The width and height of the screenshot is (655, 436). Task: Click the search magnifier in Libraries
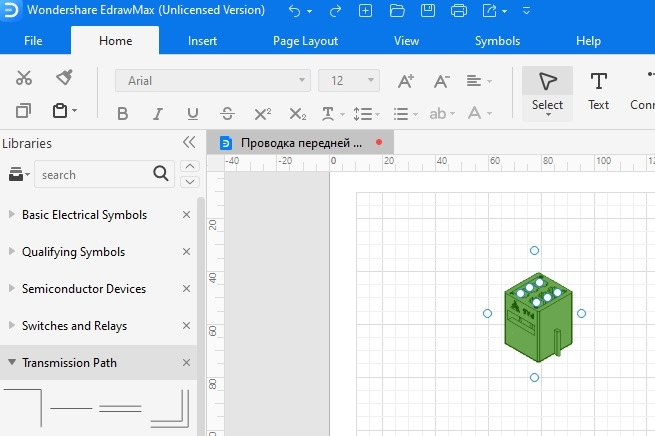[162, 174]
